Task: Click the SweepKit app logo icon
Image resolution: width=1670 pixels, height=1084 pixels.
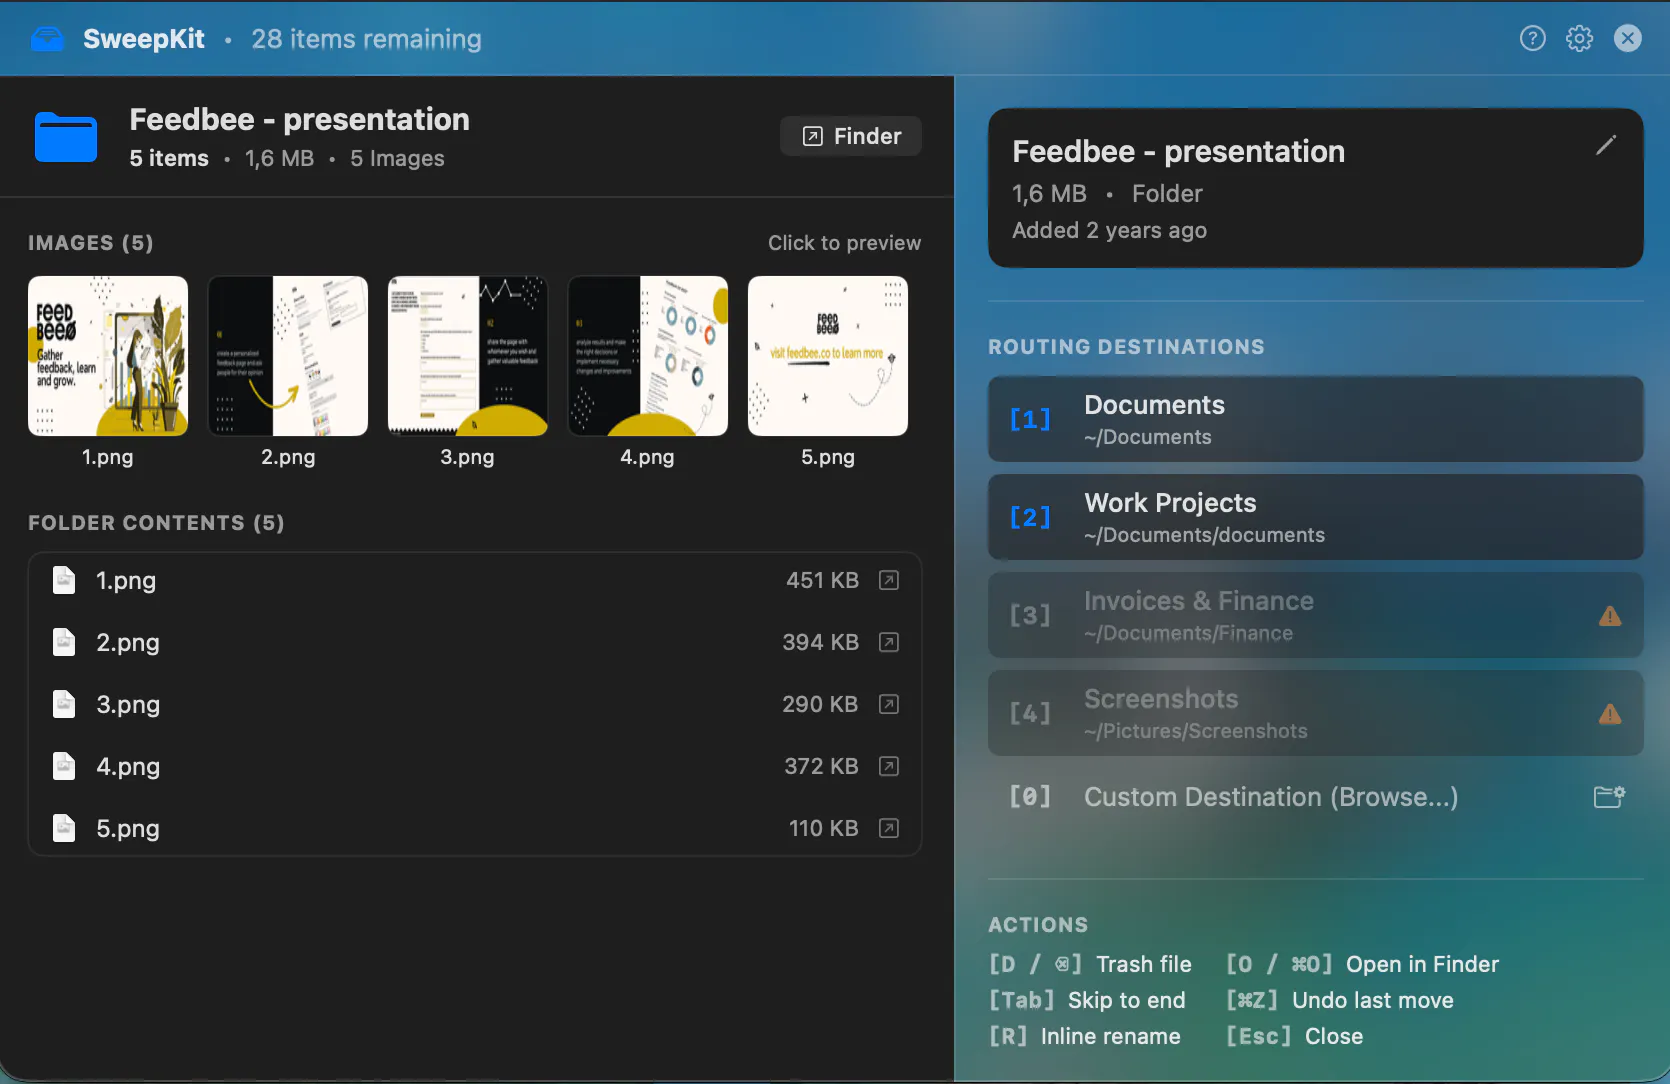Action: 47,39
